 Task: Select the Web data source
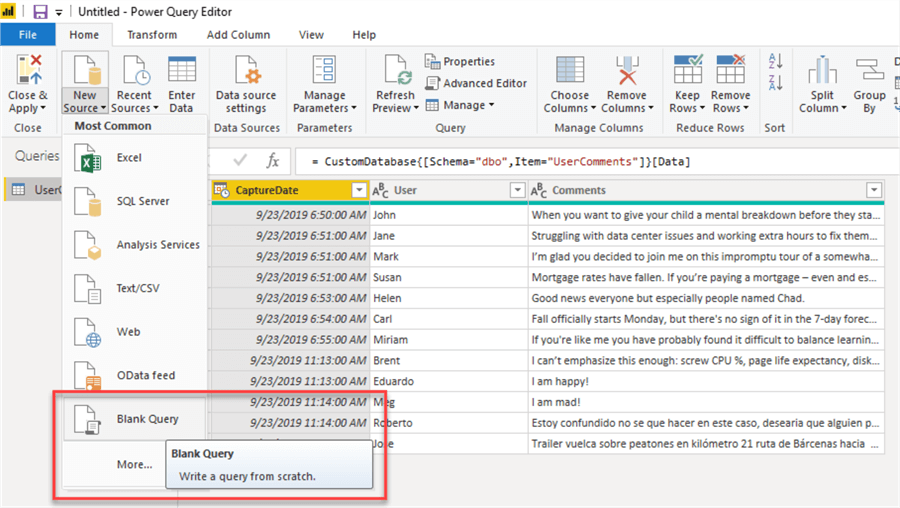[134, 332]
